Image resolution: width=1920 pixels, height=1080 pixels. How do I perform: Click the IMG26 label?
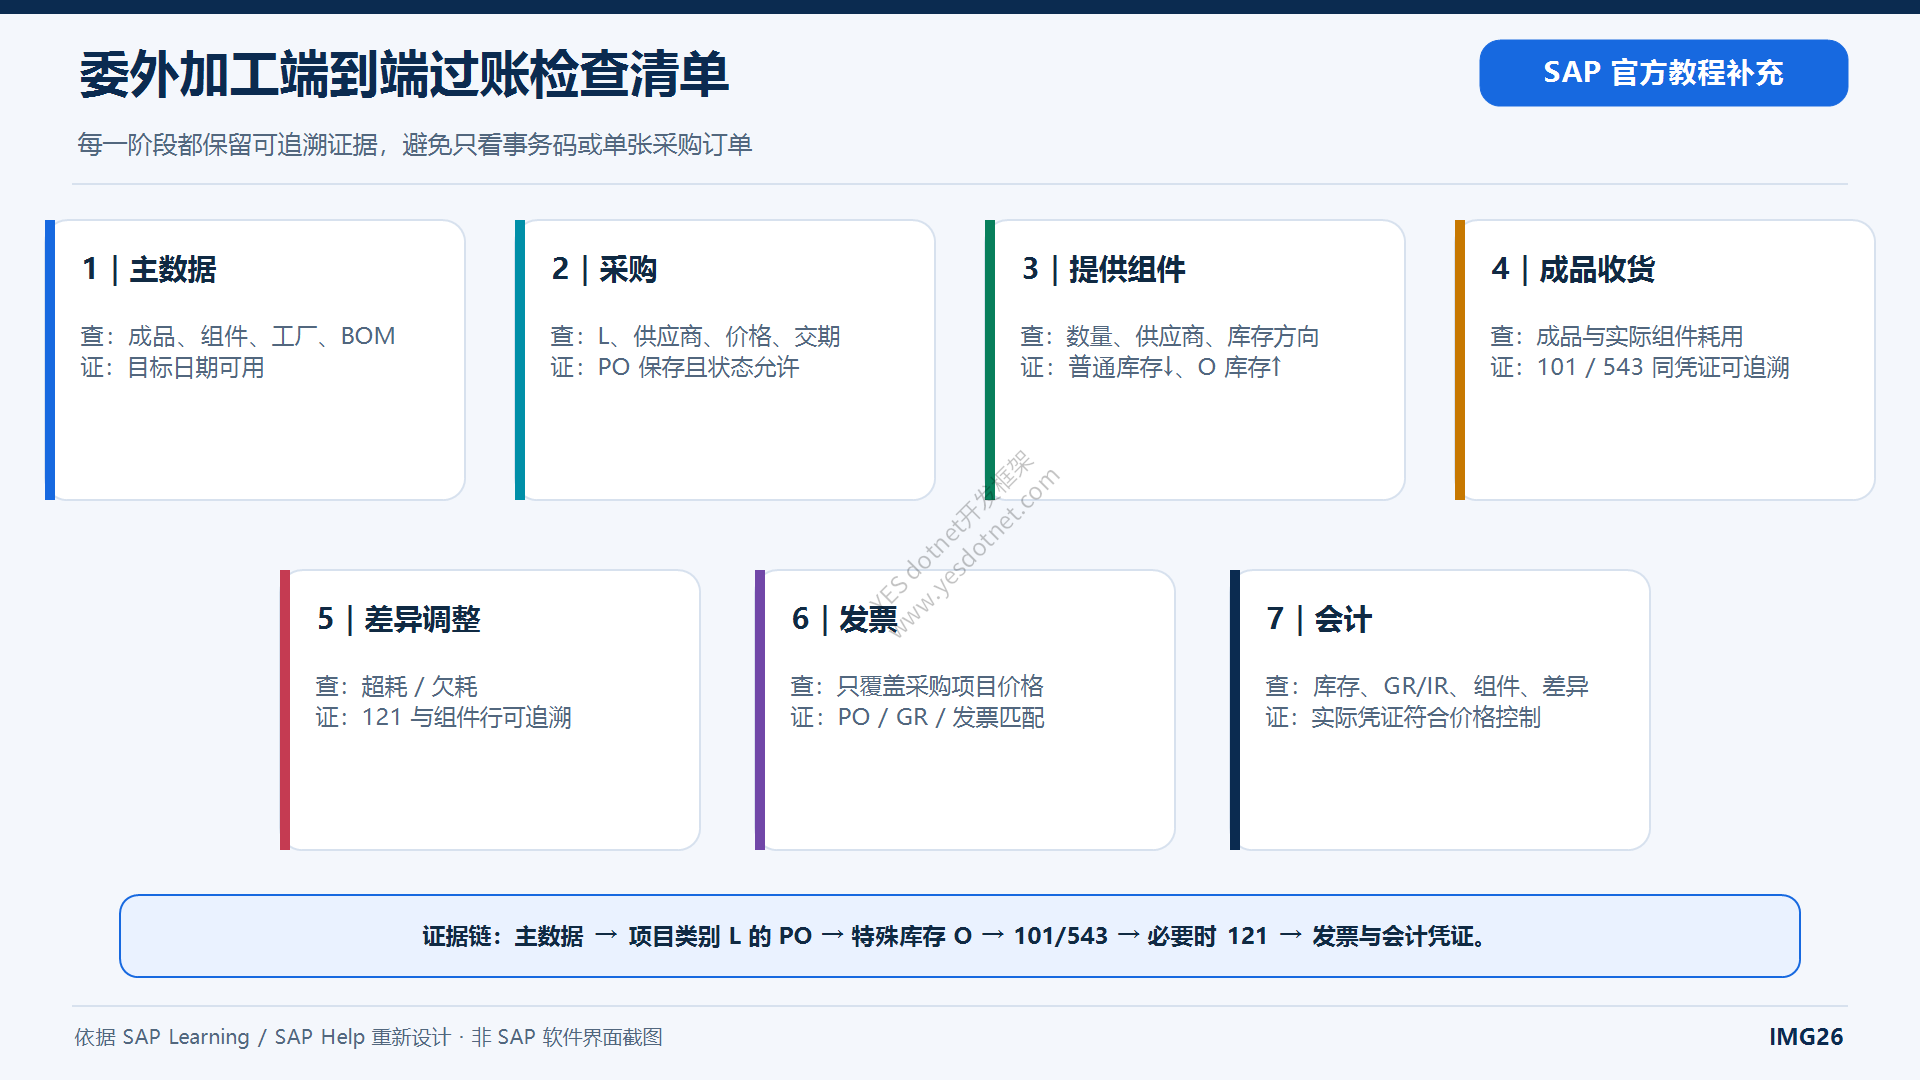coord(1806,1037)
